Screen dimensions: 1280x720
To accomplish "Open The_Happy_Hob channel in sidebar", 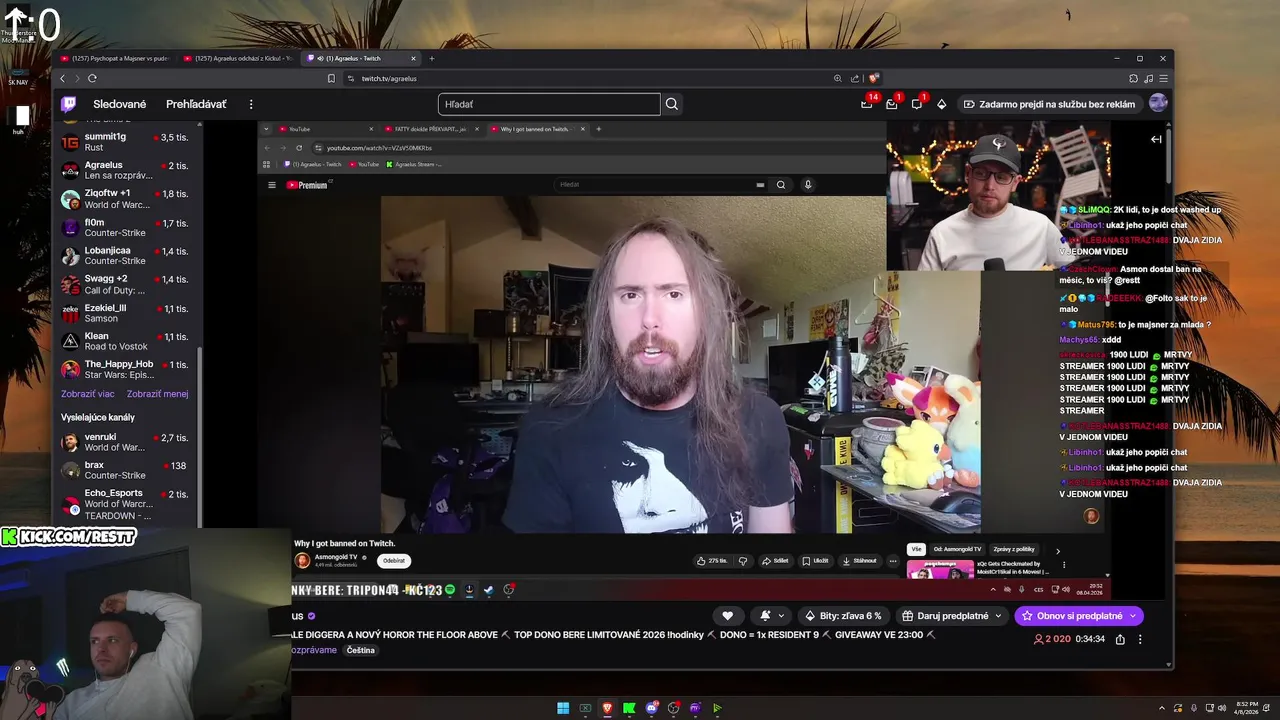I will (128, 369).
